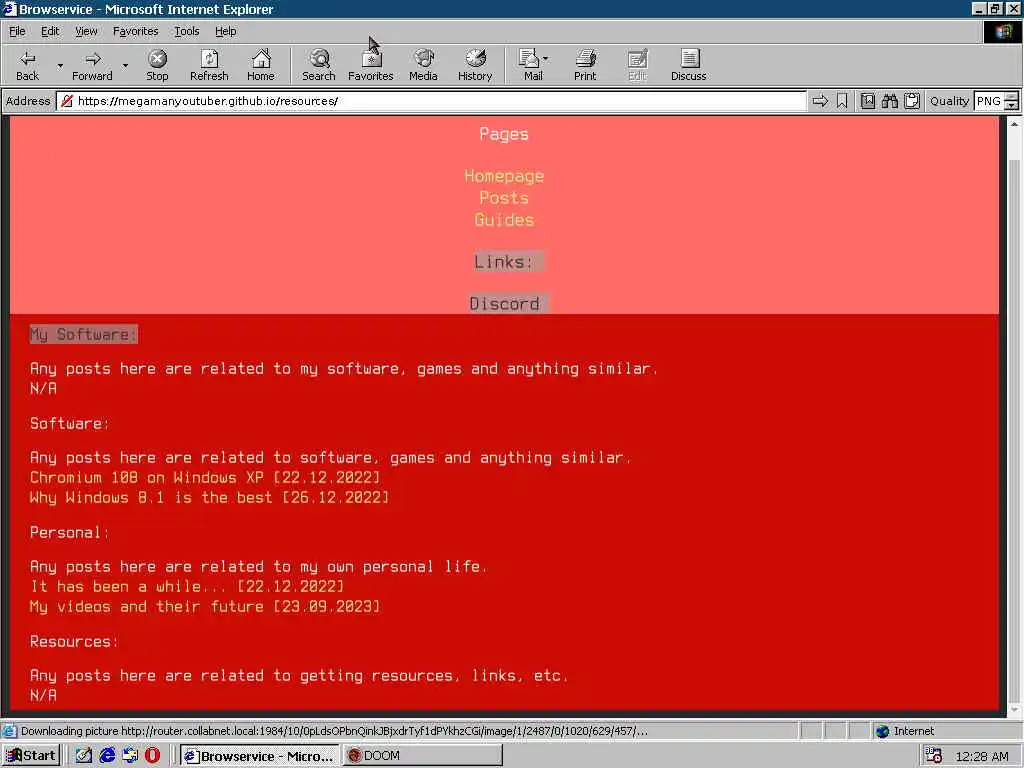Click the Quality PNG field
The image size is (1024, 768).
[x=989, y=101]
